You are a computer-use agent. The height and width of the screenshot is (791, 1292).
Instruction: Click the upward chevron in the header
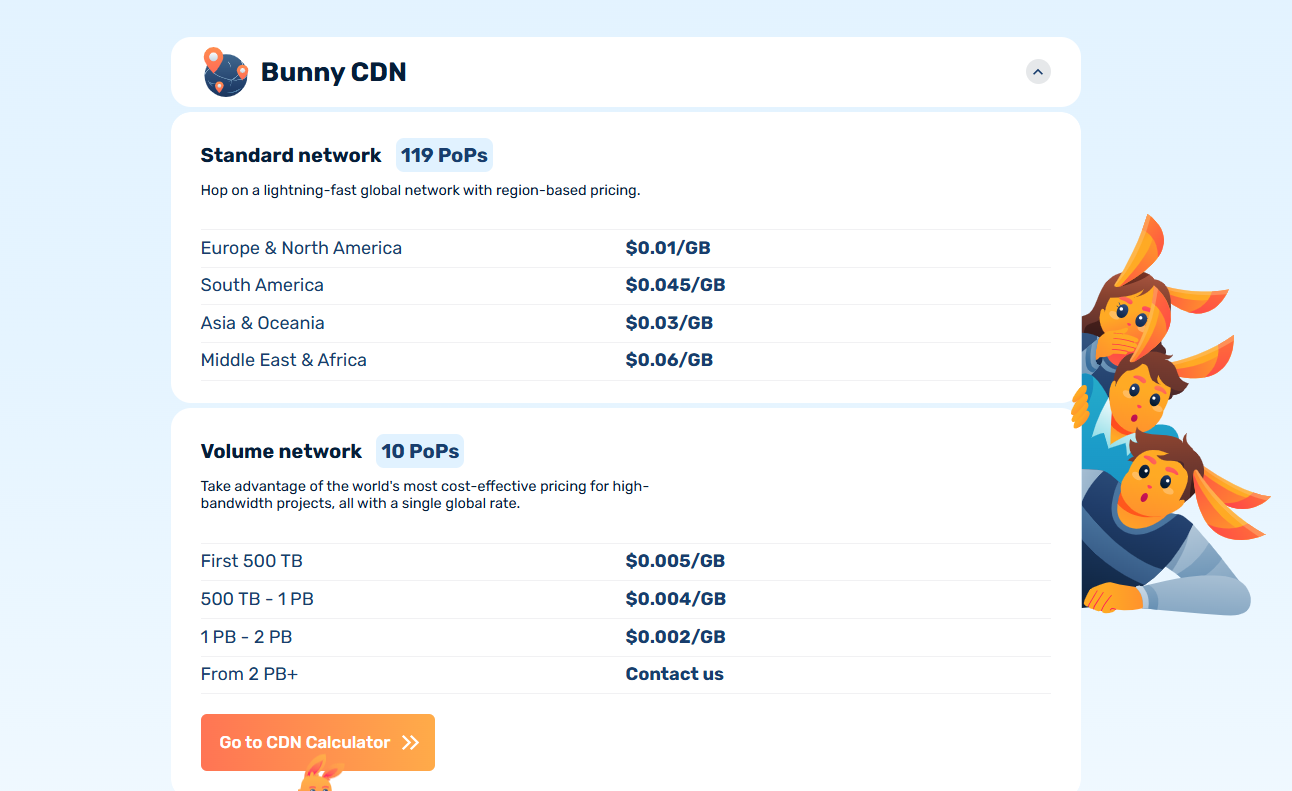pyautogui.click(x=1037, y=71)
